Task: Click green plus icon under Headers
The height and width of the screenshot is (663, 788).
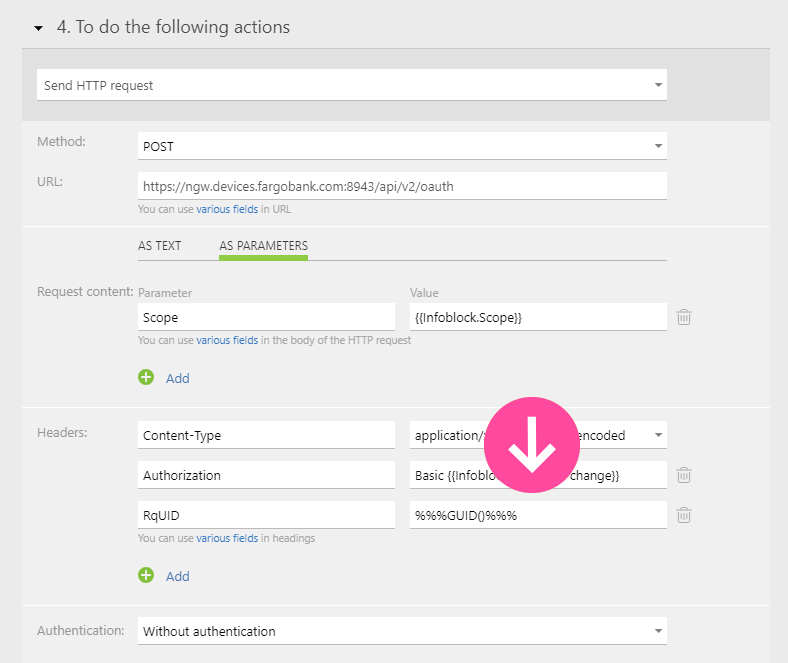Action: (x=147, y=576)
